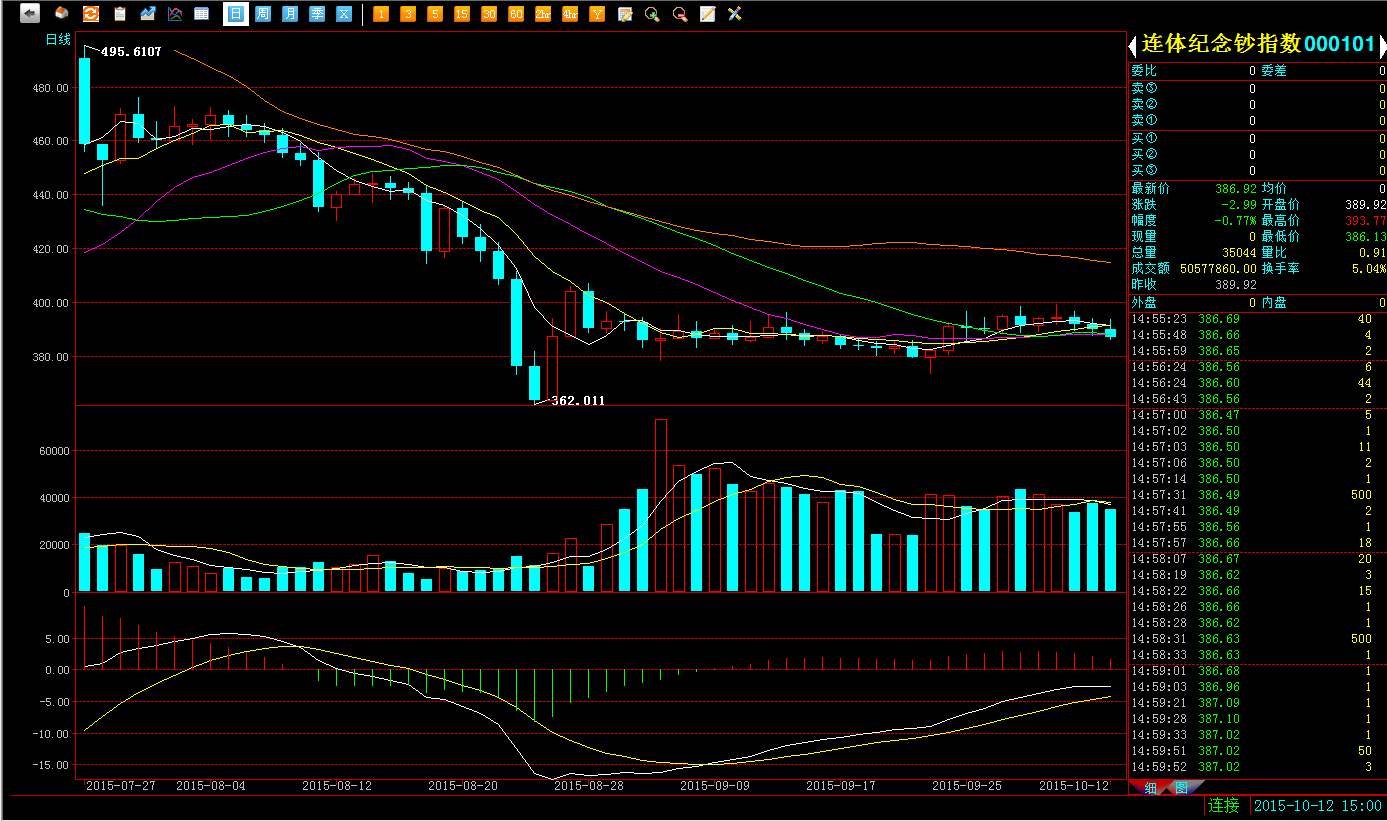Click the zoom in magnifier icon

652,14
